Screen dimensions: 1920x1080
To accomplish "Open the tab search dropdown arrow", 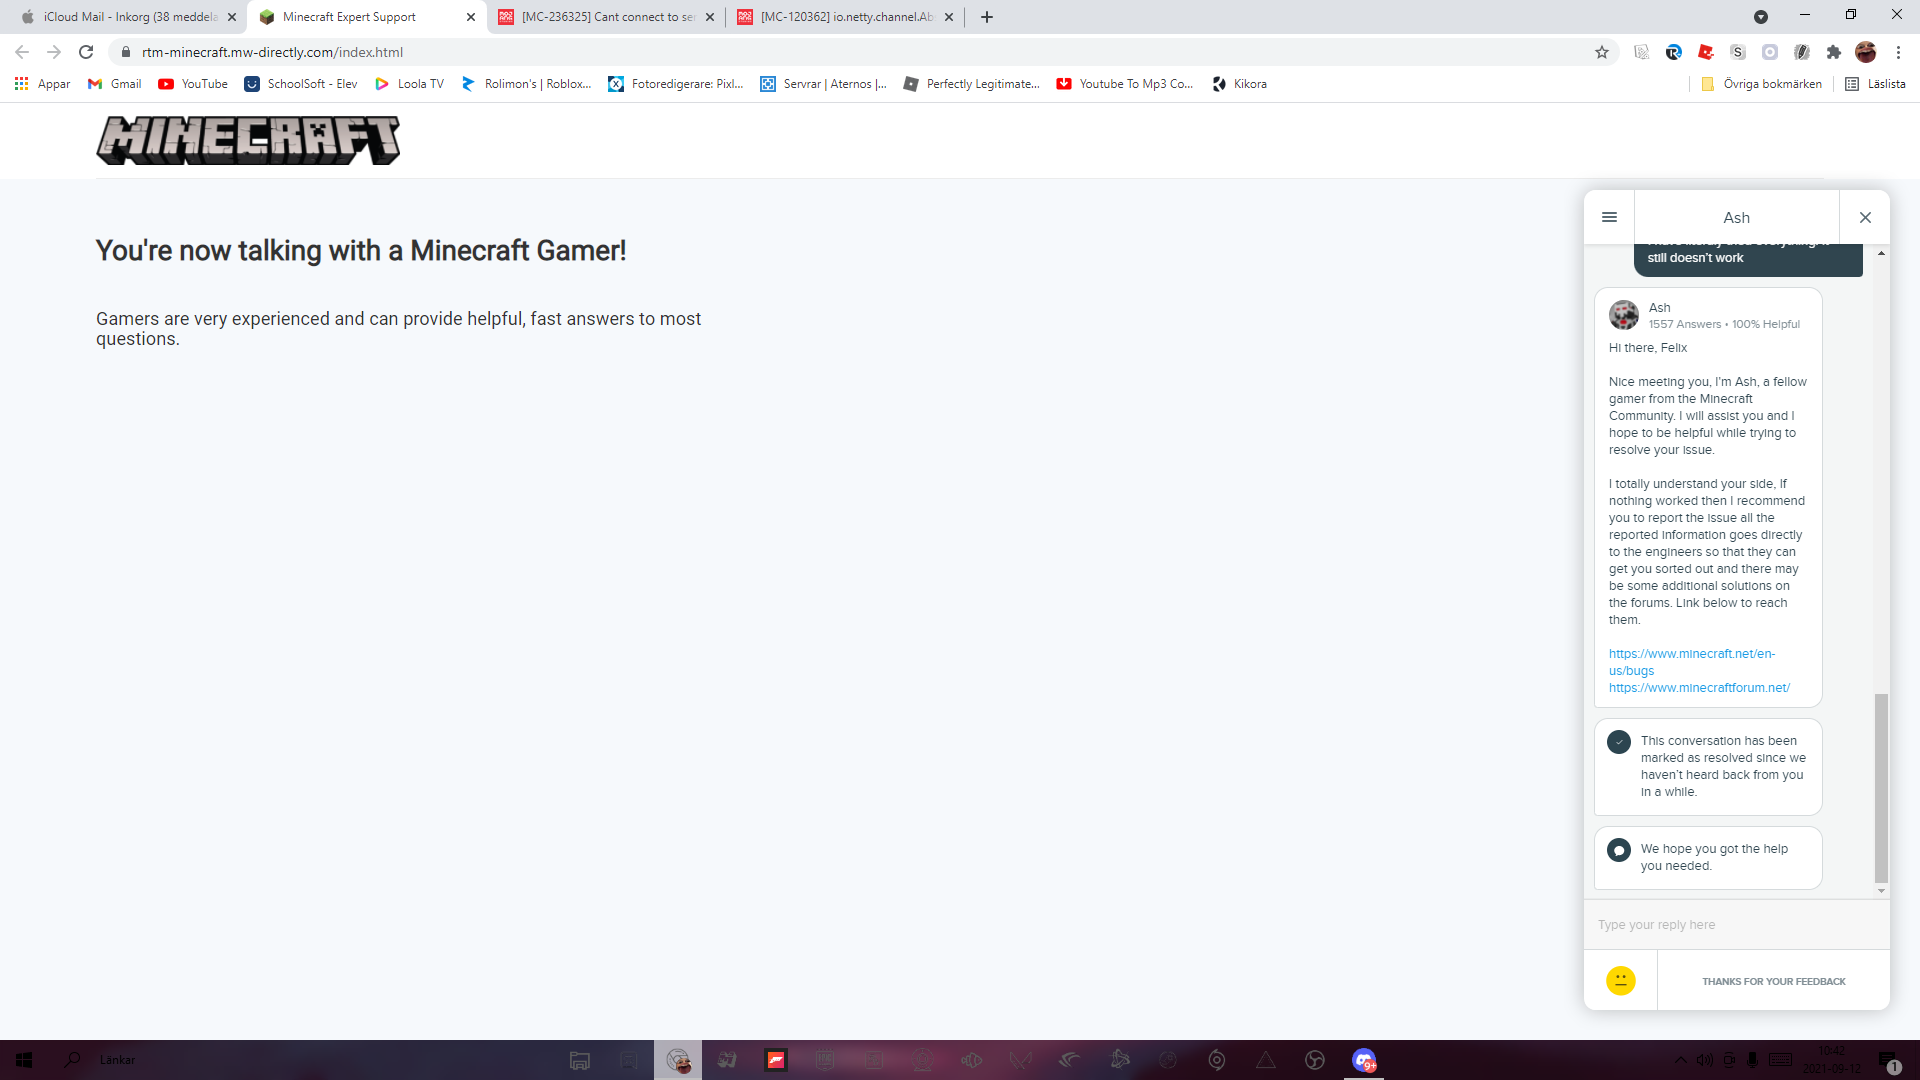I will coord(1761,17).
